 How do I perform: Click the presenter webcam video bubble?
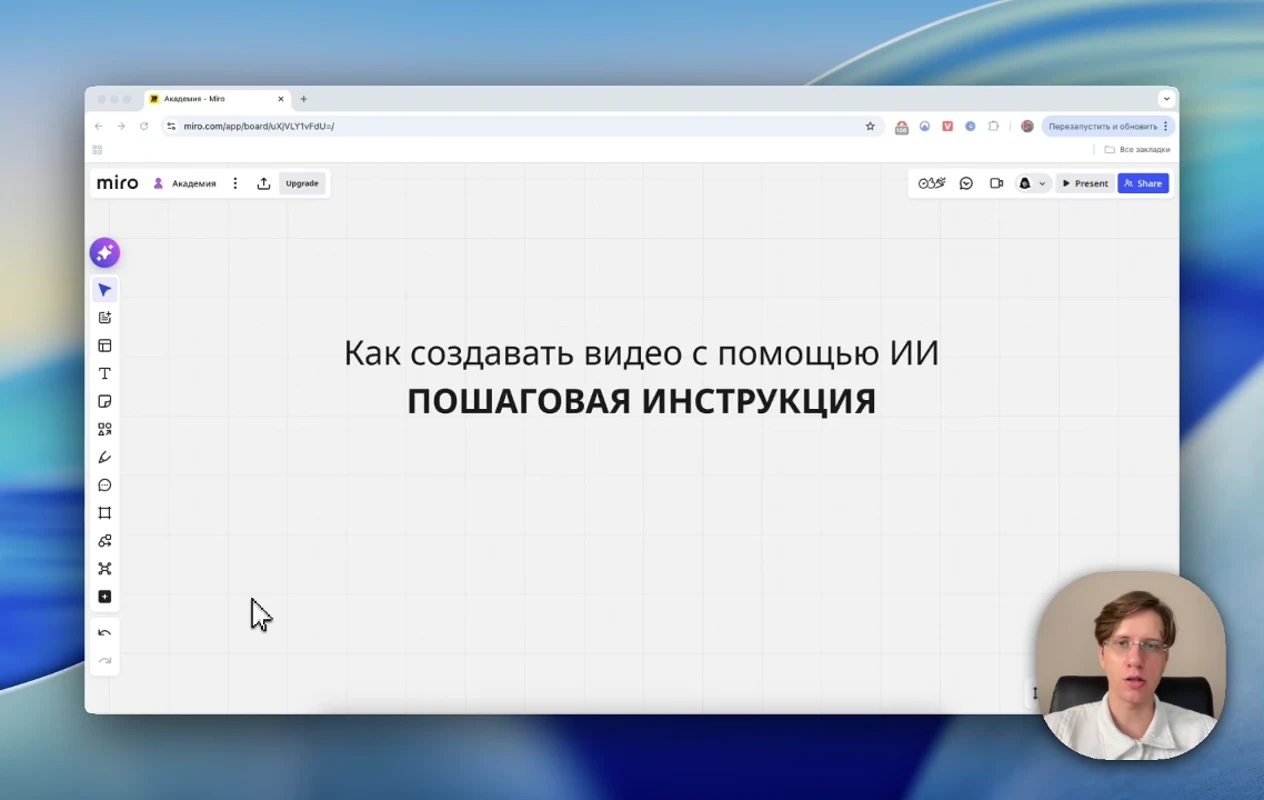(x=1131, y=666)
